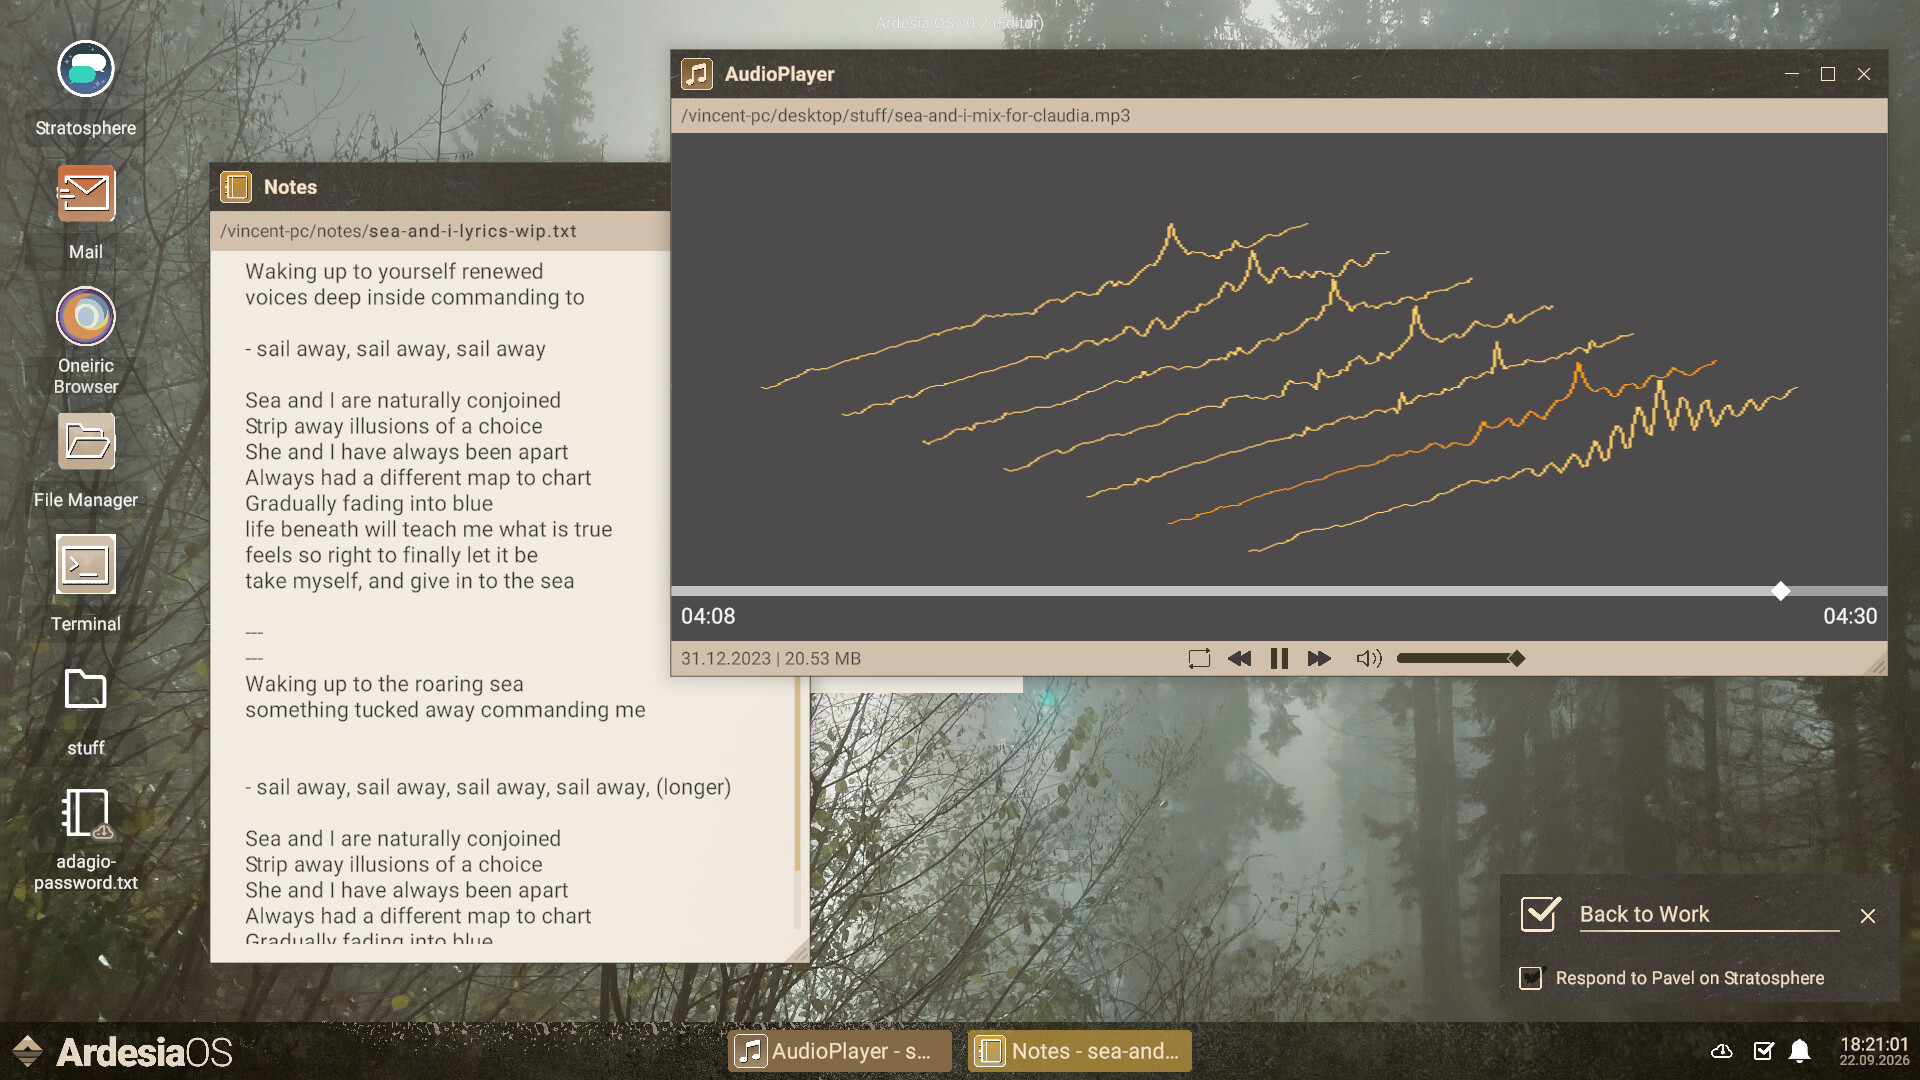The image size is (1920, 1080).
Task: Switch to the Notes taskbar entry
Action: [1079, 1050]
